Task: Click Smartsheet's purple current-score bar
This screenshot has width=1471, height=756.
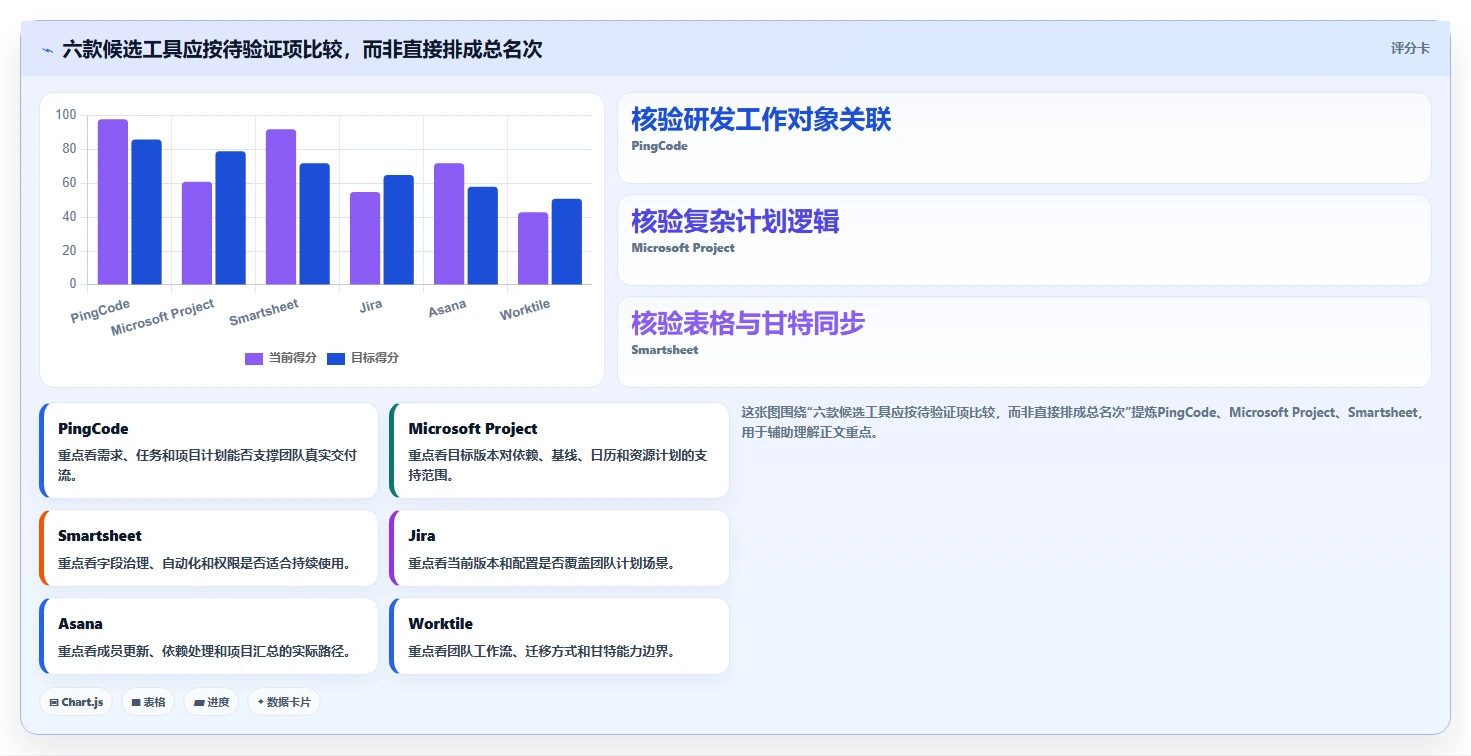Action: [x=281, y=207]
